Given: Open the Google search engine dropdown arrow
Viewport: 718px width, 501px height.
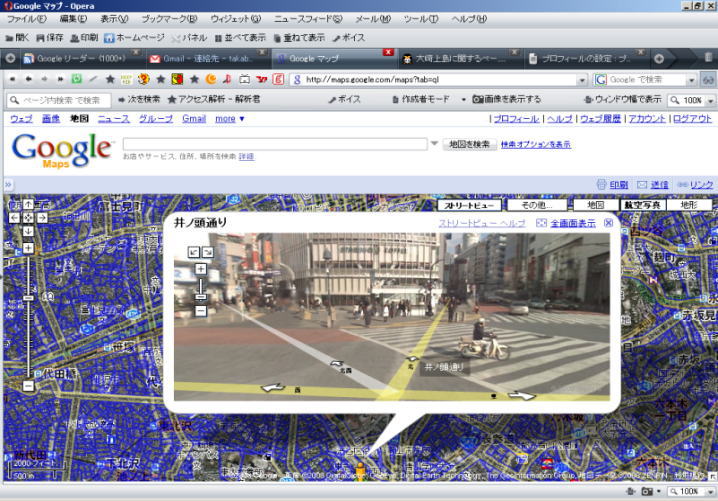Looking at the screenshot, I should (691, 80).
